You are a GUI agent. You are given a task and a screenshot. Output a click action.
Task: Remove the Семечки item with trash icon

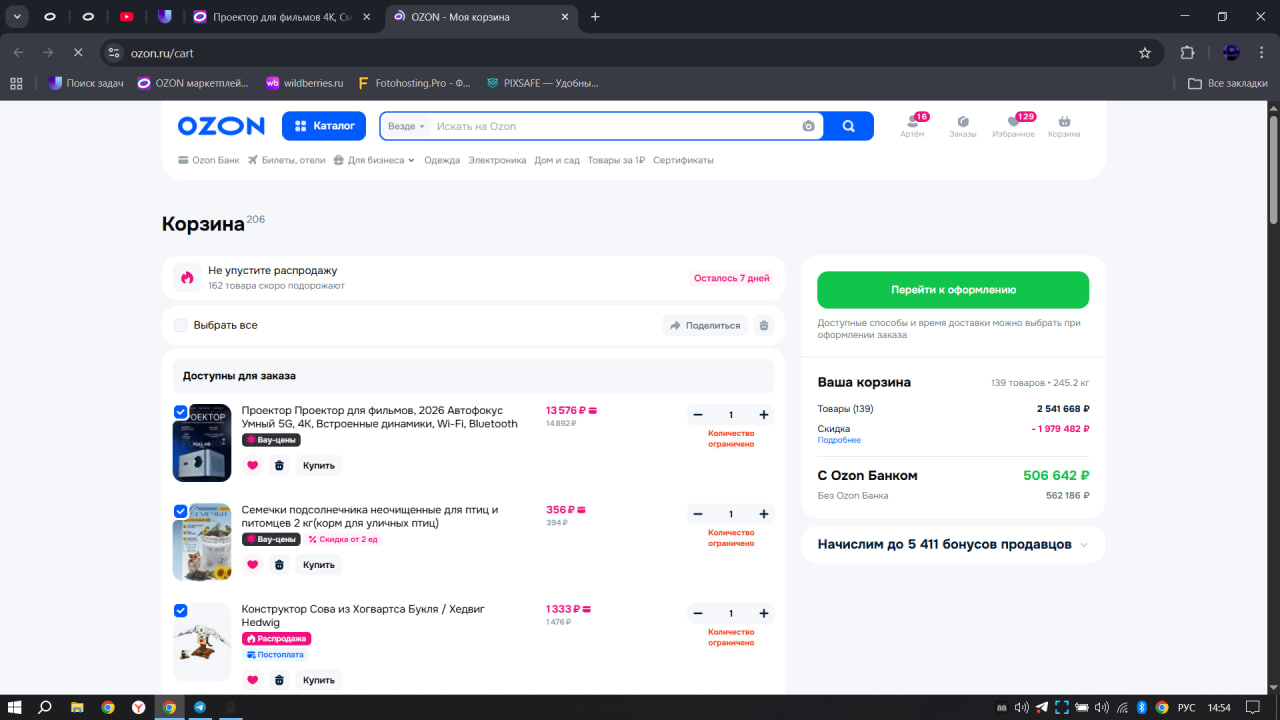tap(279, 564)
